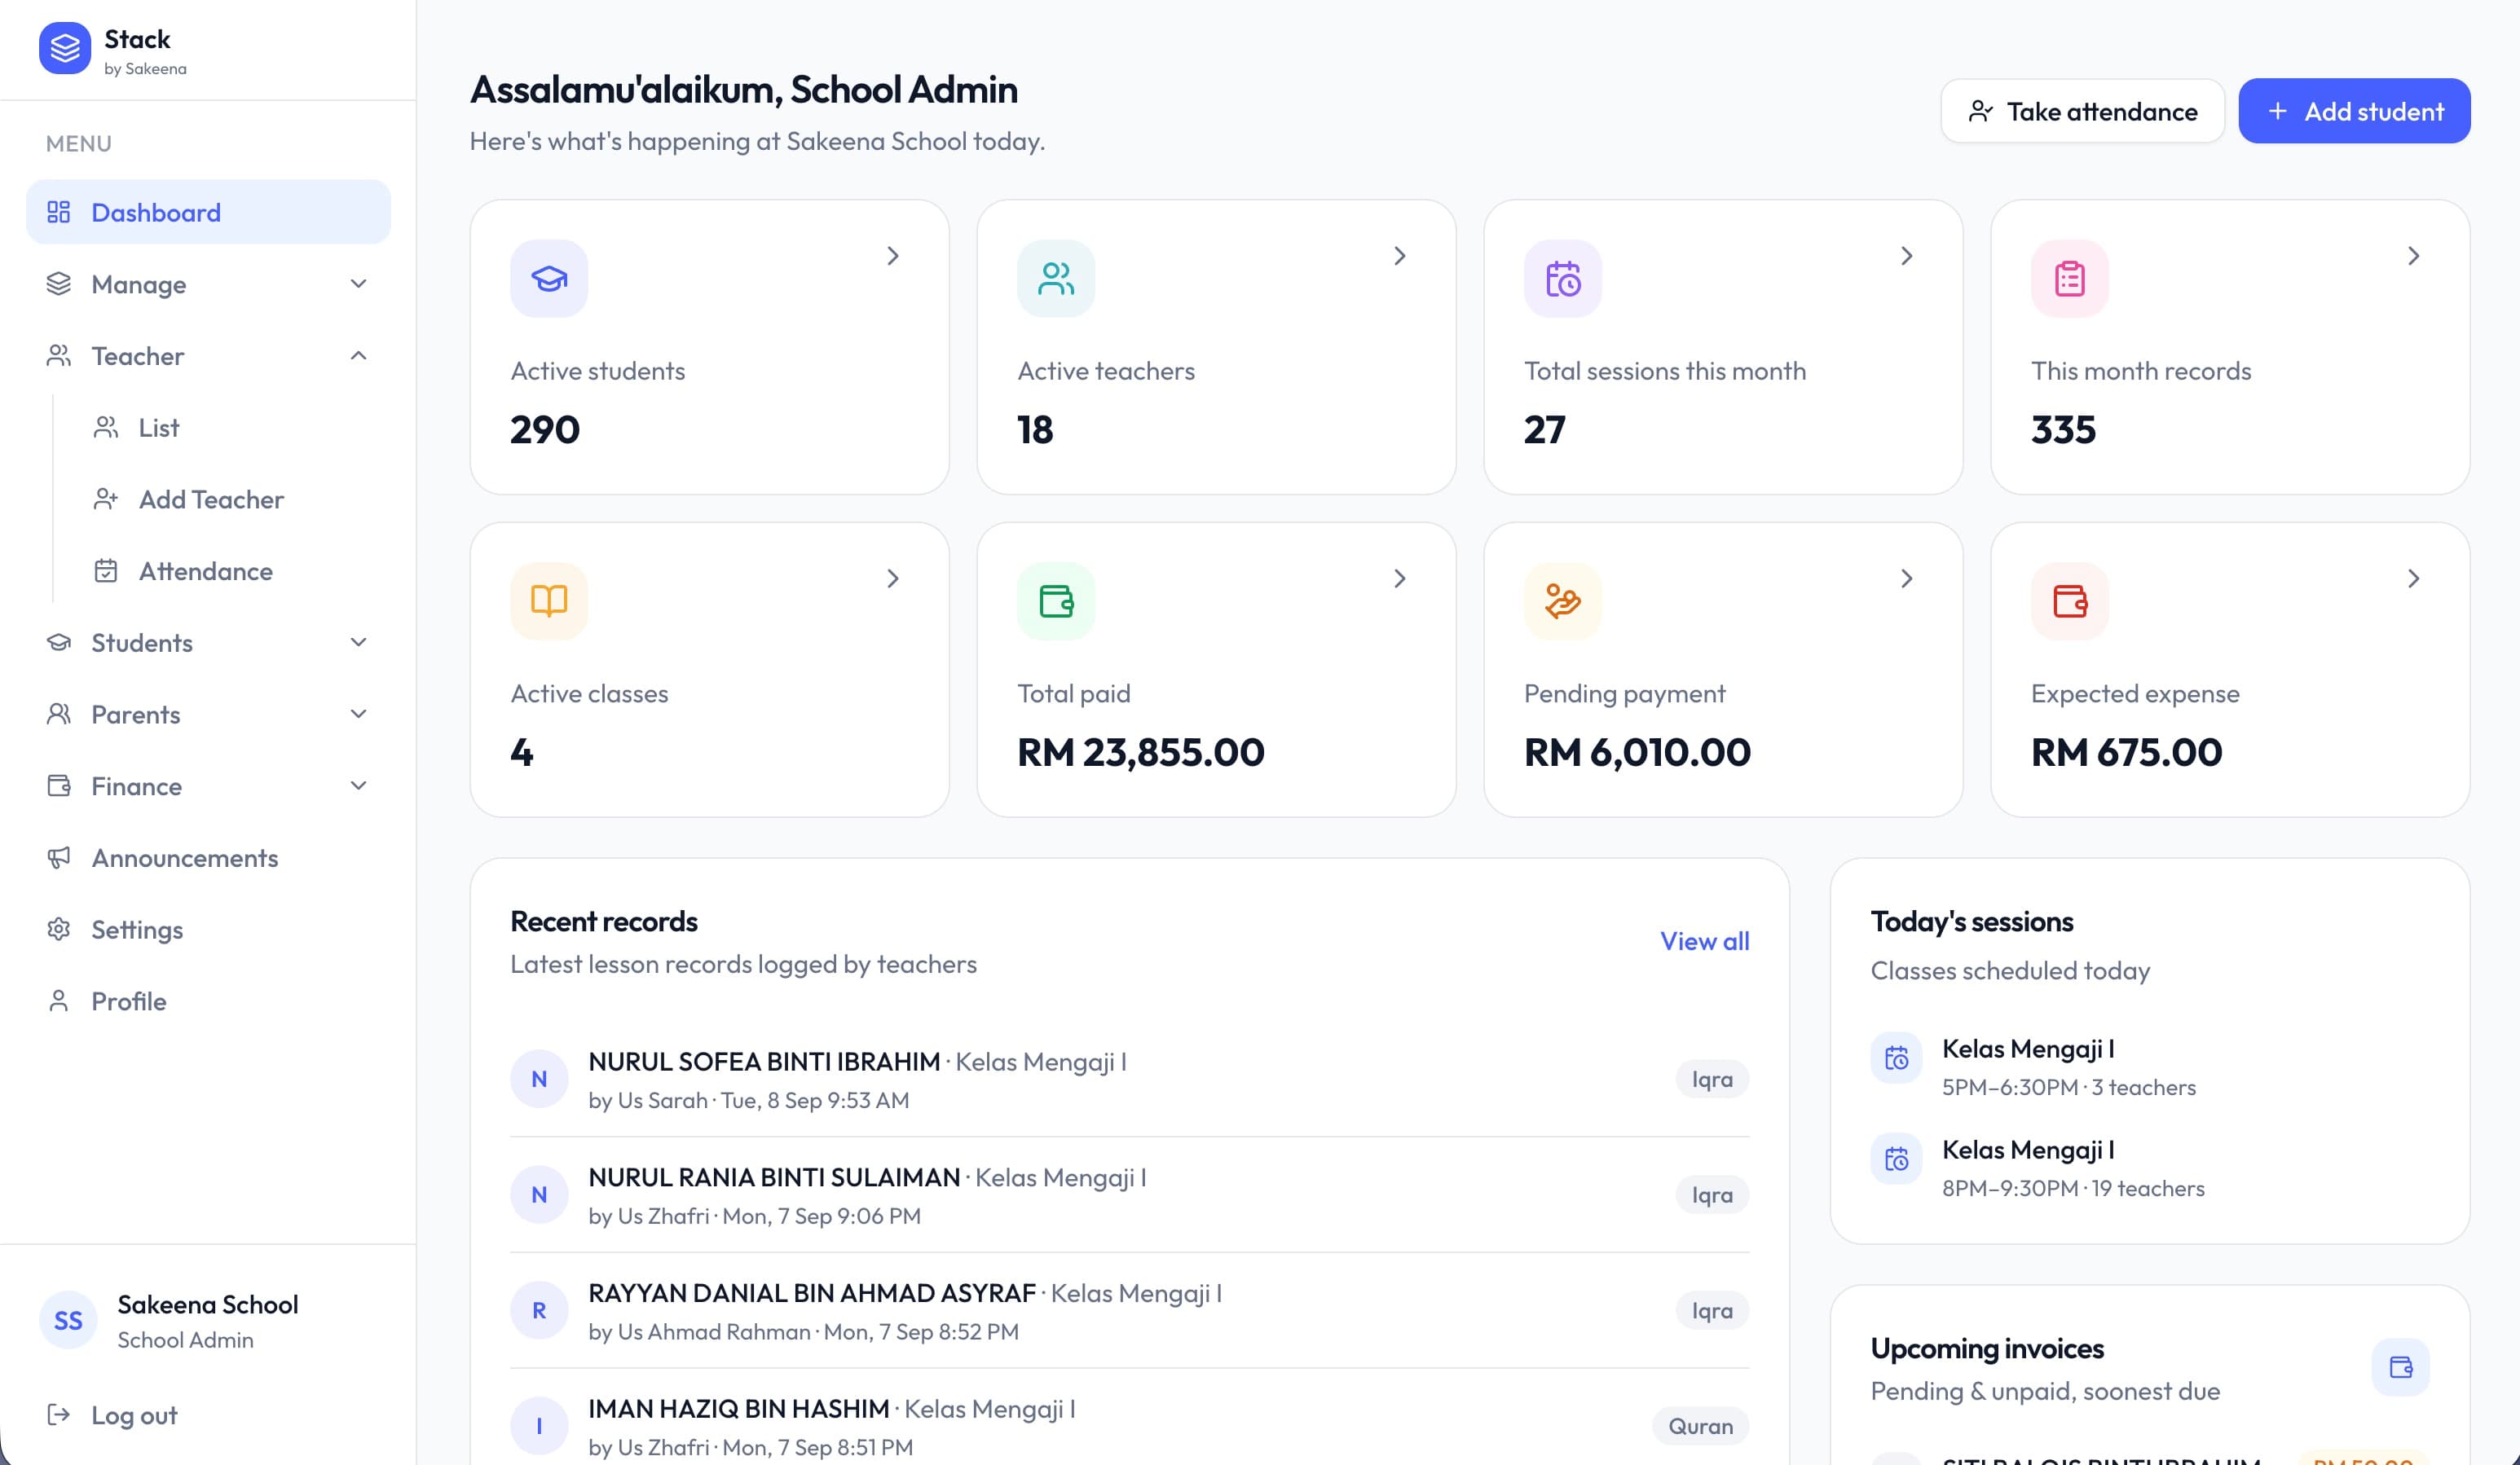Click the Sakeena School account name

click(208, 1305)
